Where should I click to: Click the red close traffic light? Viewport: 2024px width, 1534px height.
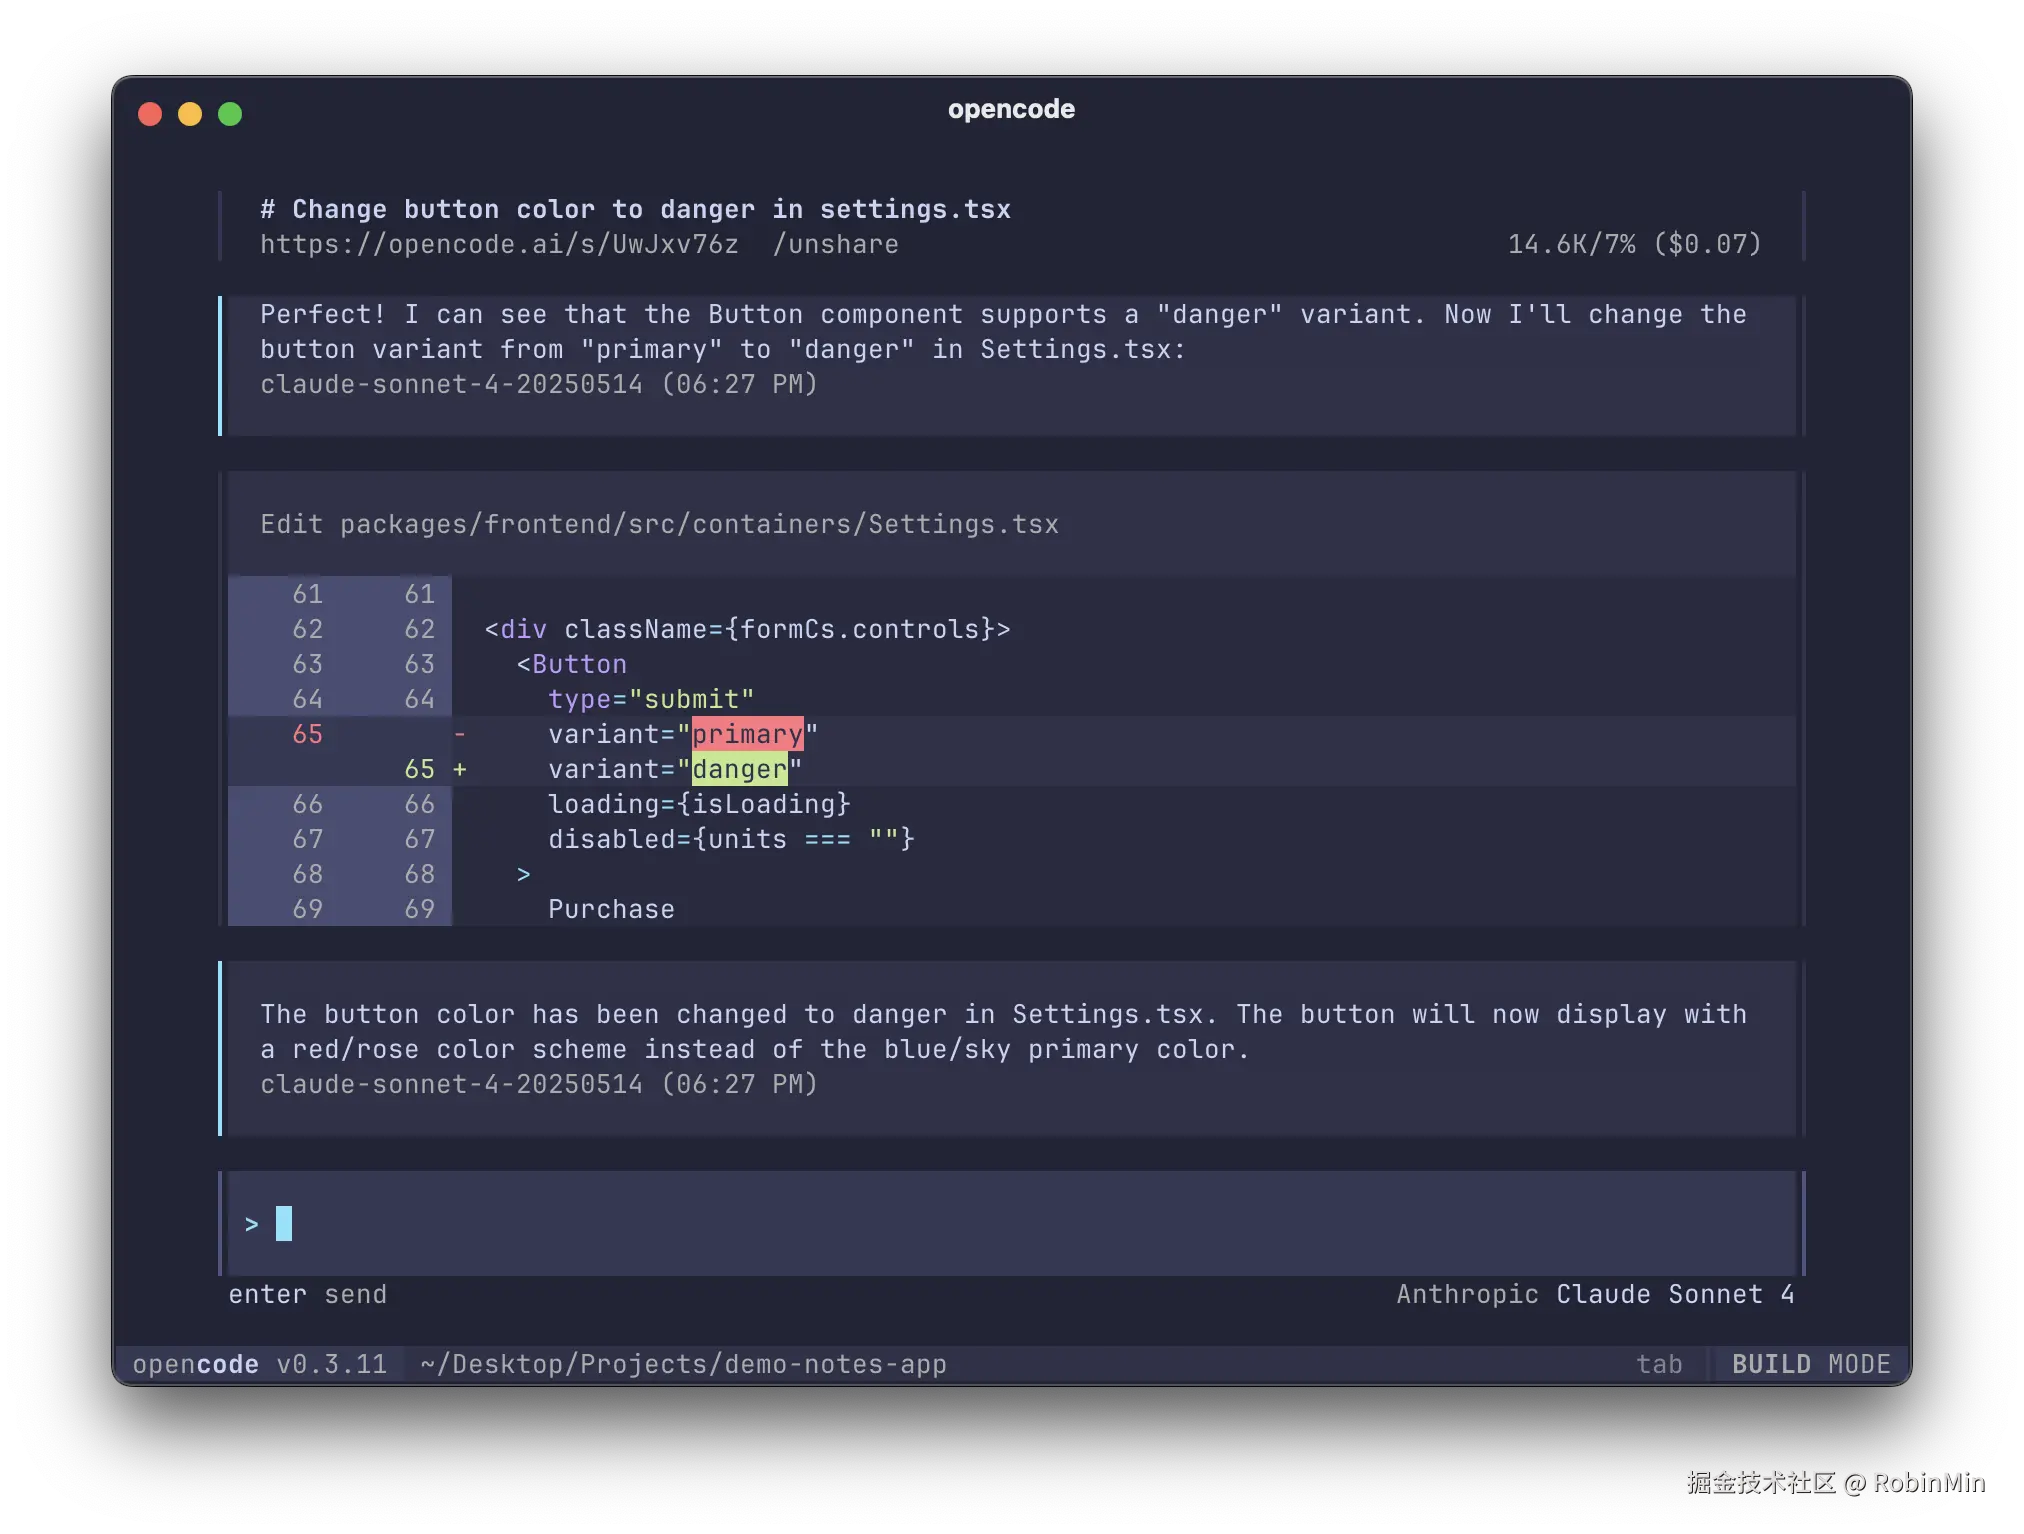pos(149,113)
